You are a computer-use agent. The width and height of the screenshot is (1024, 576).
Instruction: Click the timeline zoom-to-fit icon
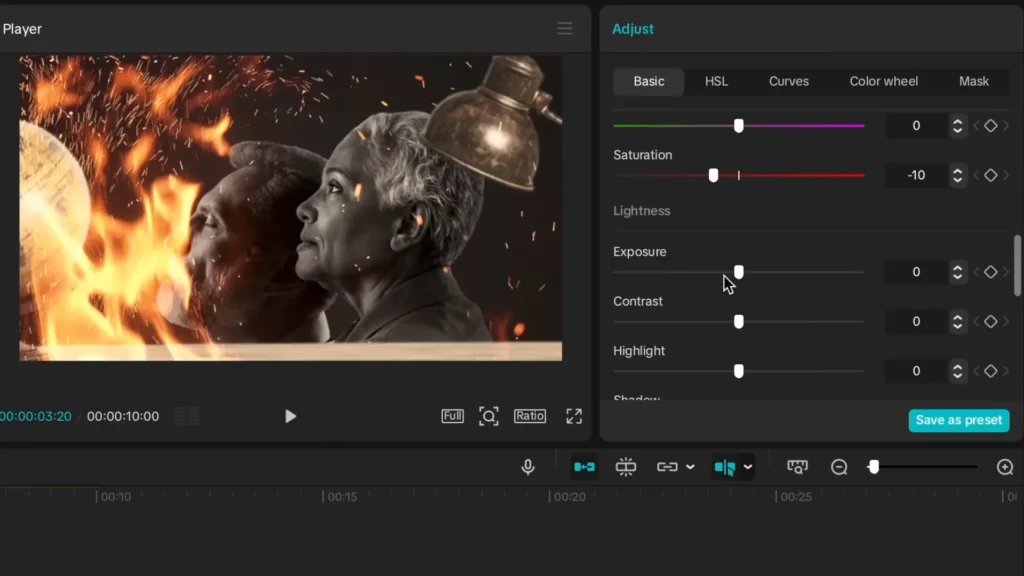pyautogui.click(x=797, y=467)
